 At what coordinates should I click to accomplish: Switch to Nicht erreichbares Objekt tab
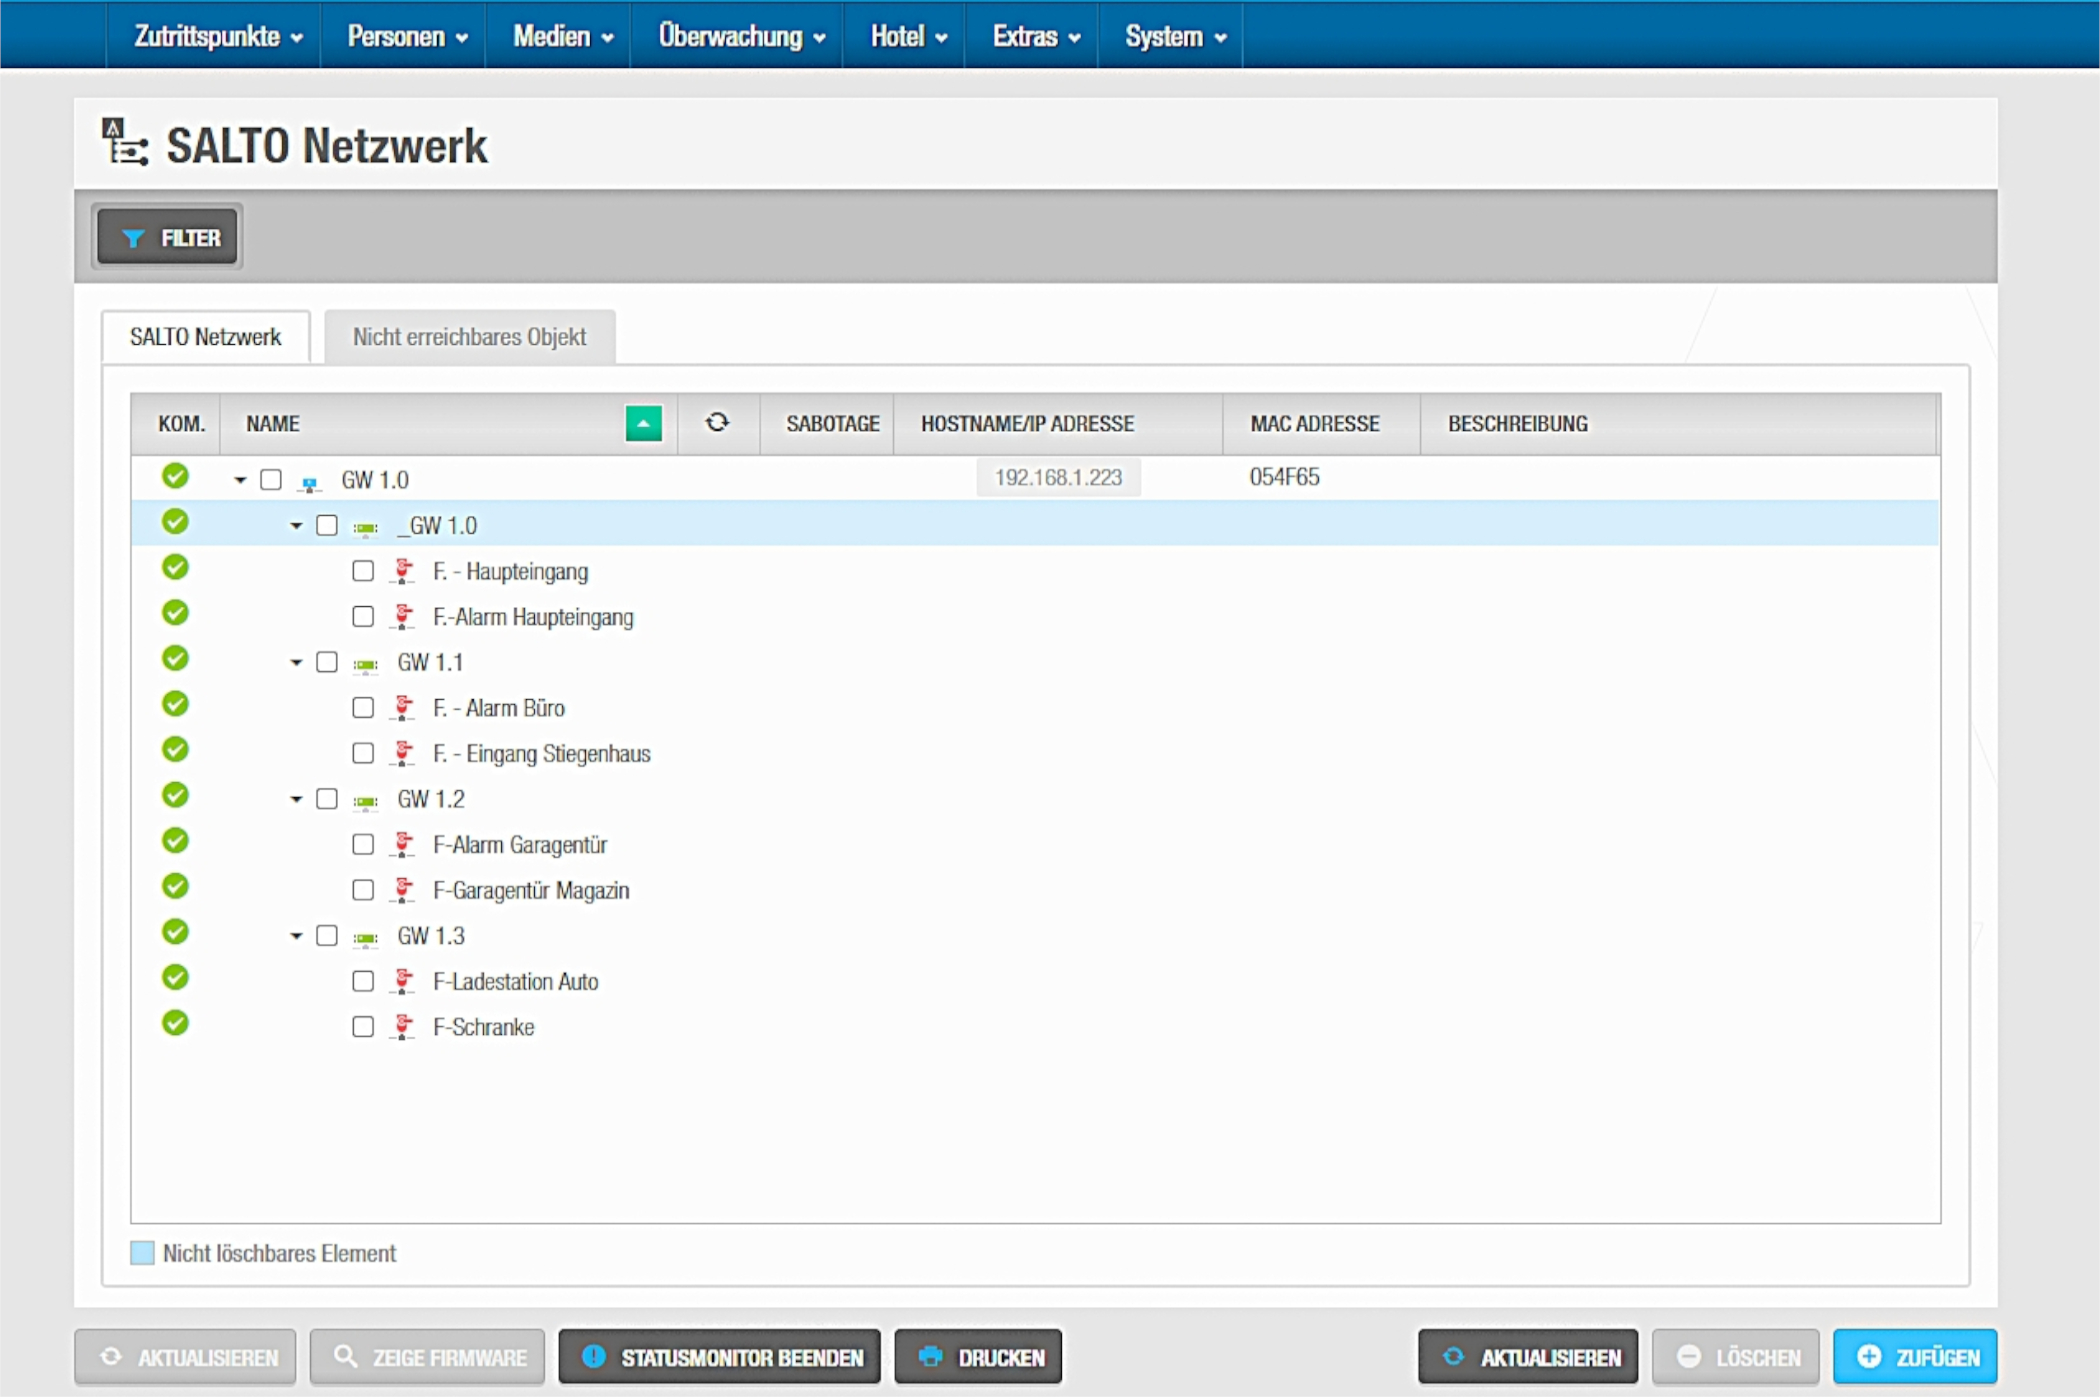coord(469,337)
